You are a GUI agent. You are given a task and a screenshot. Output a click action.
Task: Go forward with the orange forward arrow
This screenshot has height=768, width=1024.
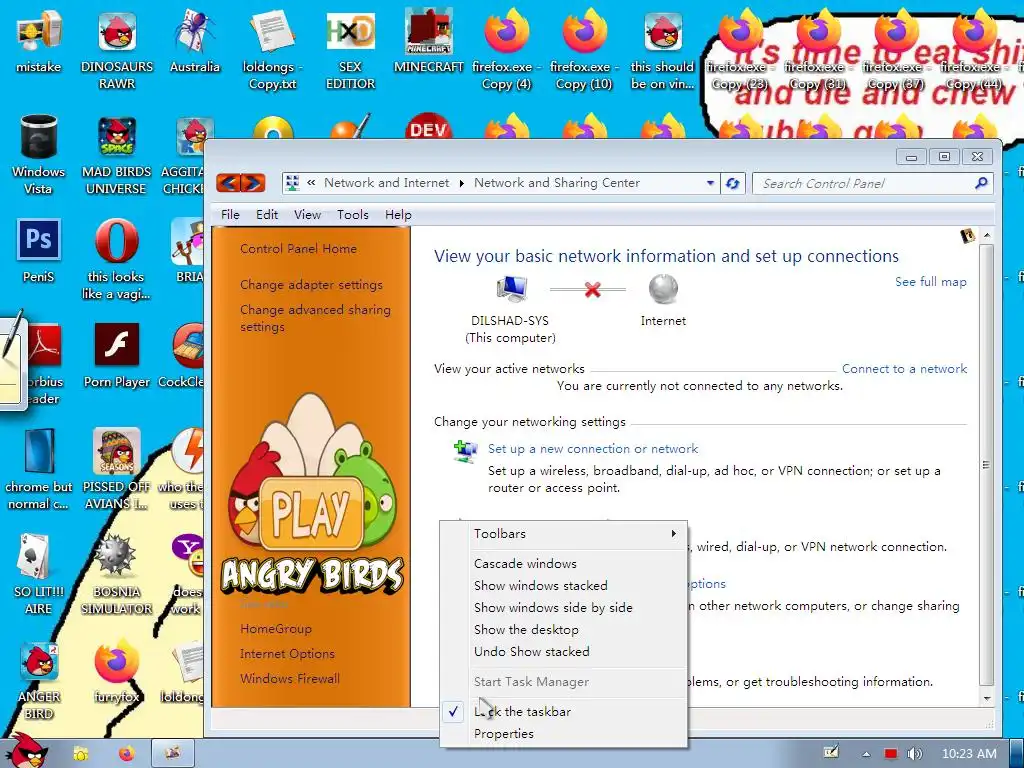253,183
